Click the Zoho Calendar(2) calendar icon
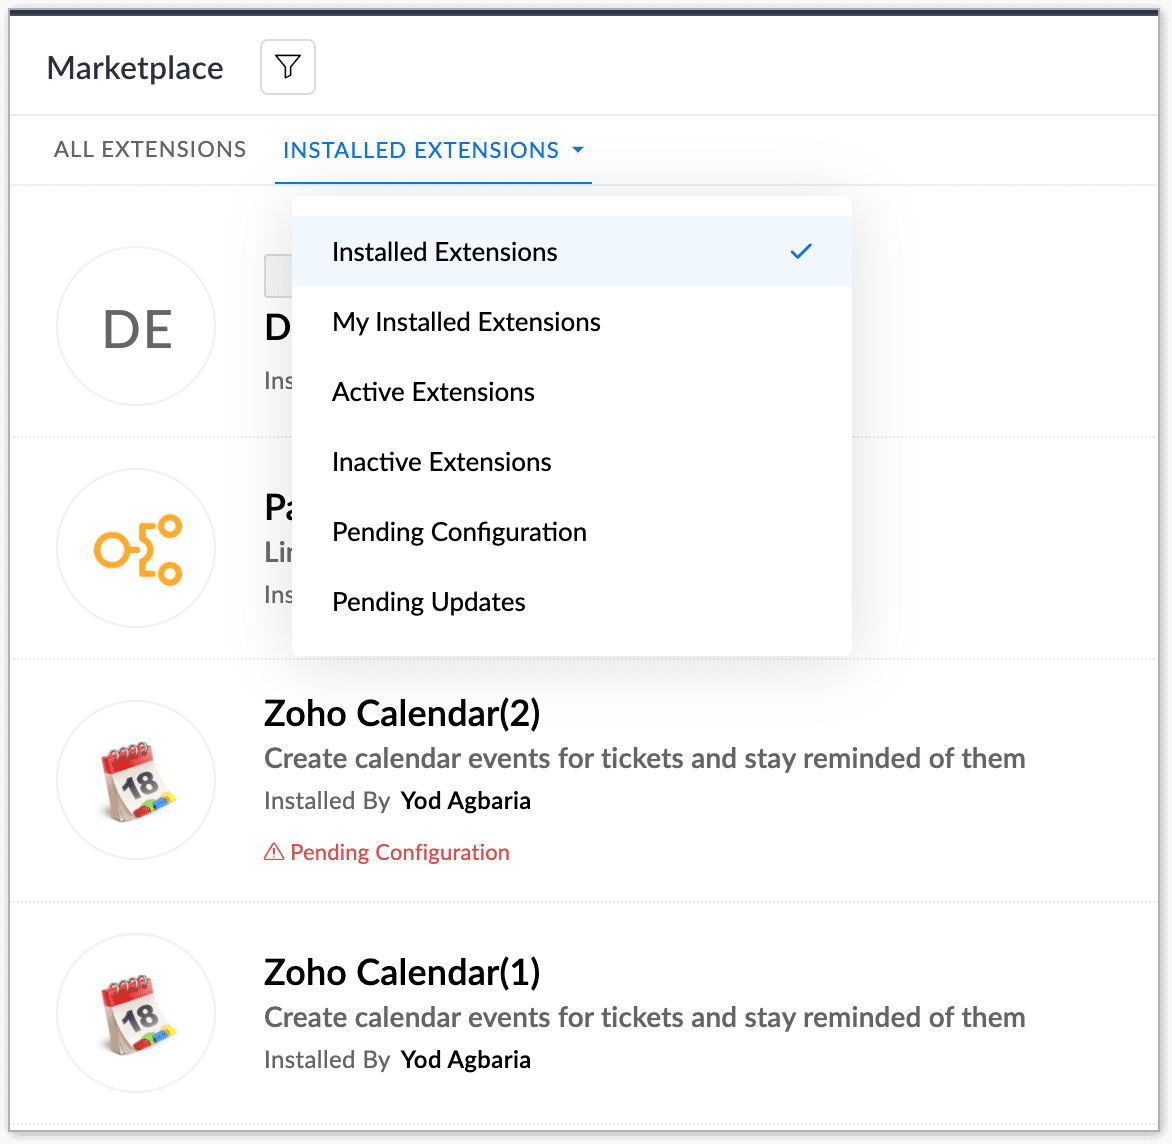 pyautogui.click(x=137, y=780)
